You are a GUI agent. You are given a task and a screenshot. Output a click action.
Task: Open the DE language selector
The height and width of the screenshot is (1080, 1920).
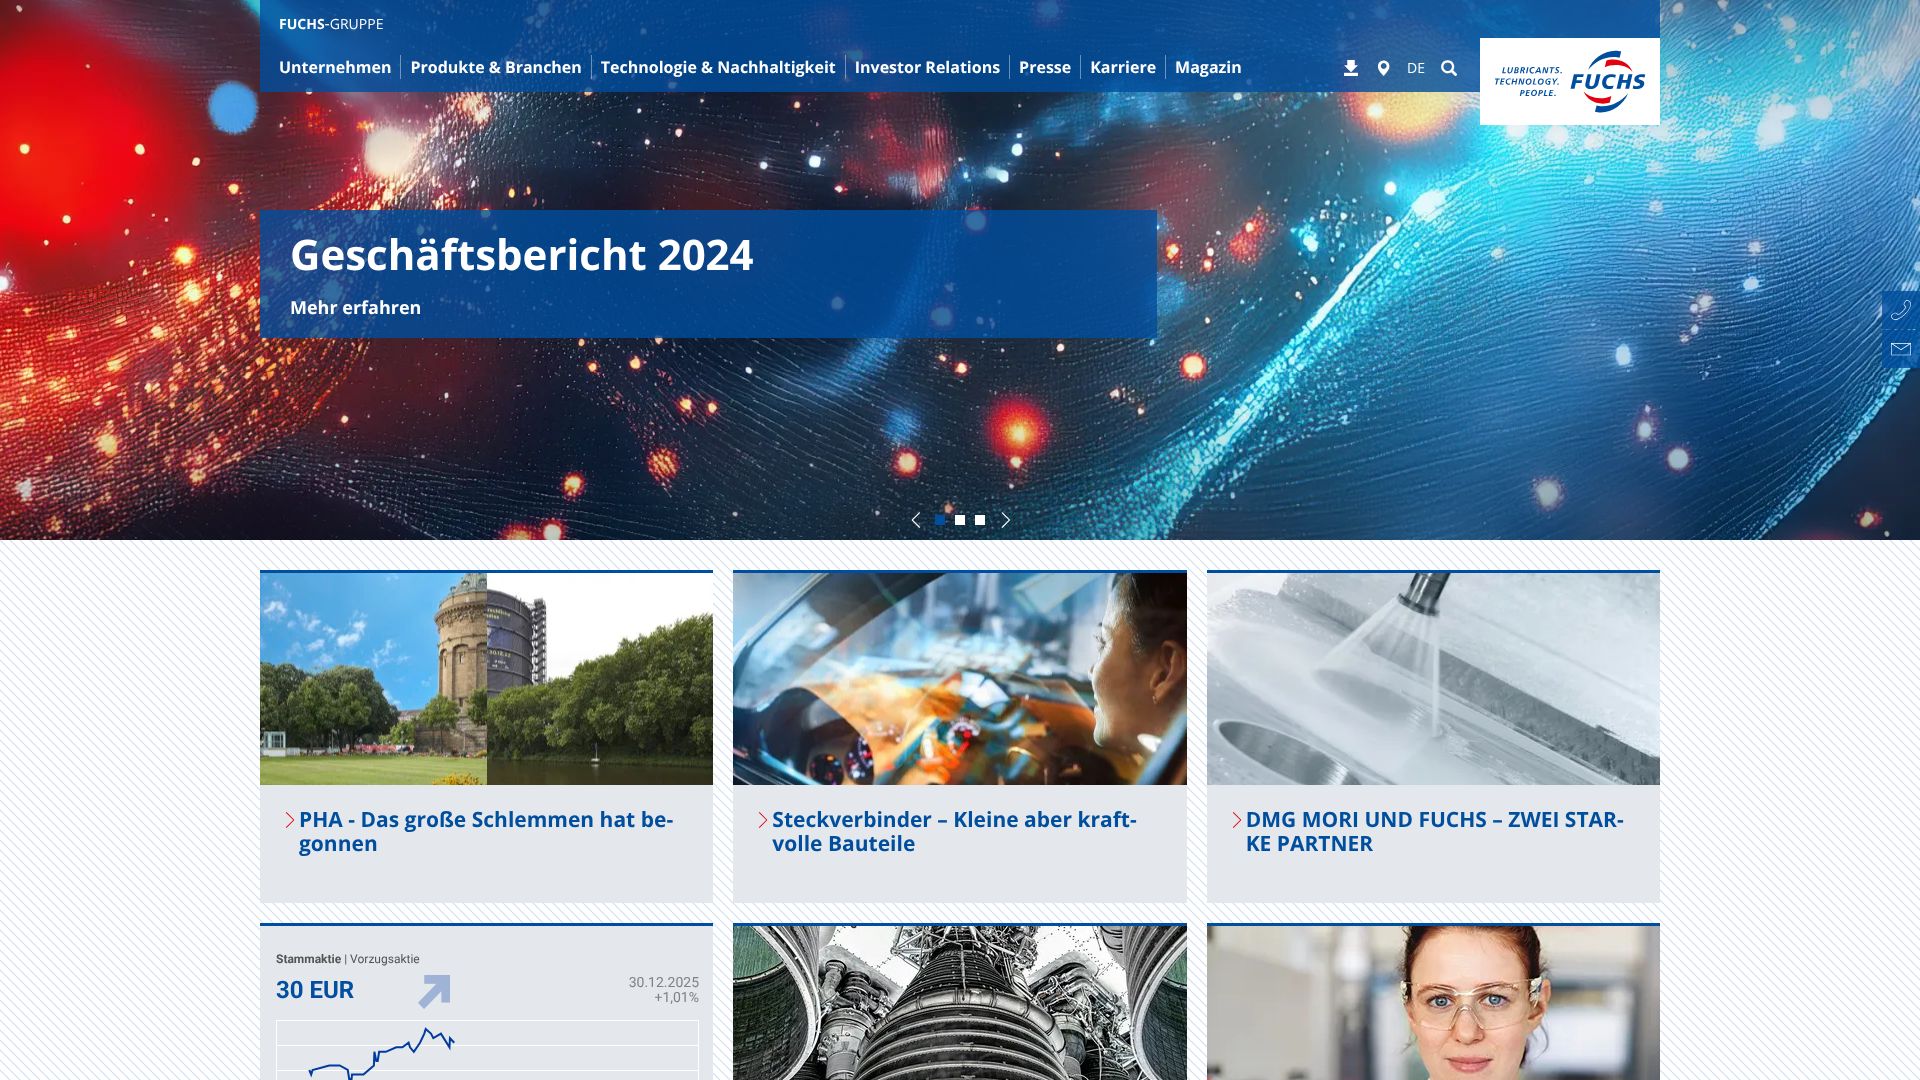[1415, 68]
